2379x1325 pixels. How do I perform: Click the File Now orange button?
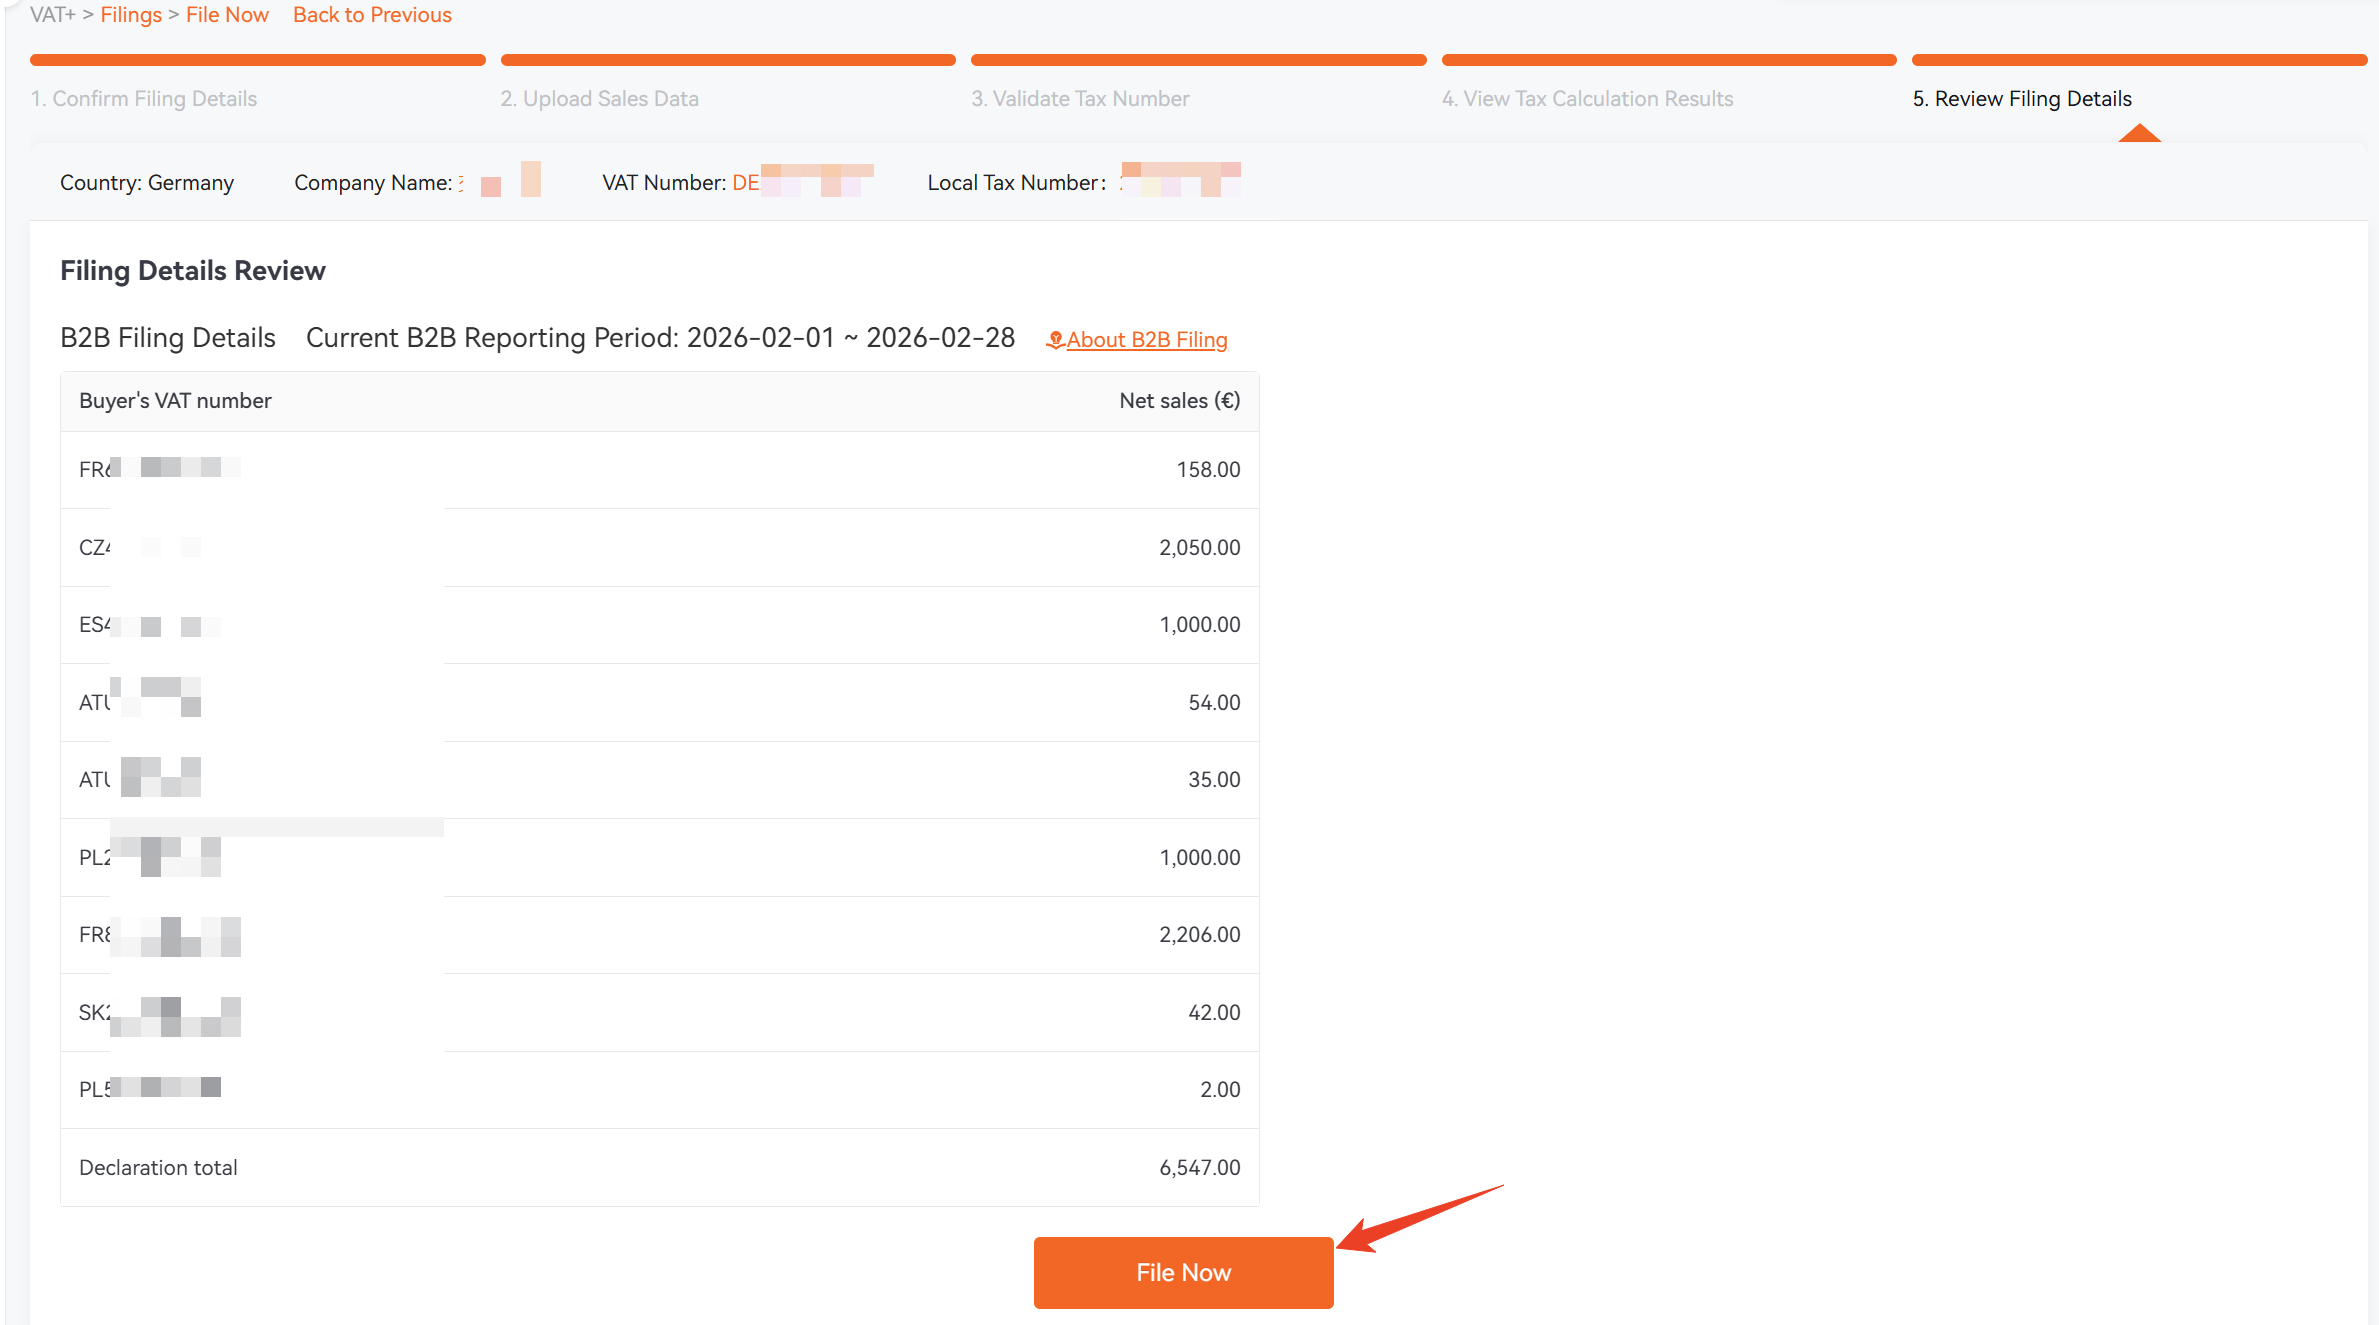click(x=1183, y=1272)
